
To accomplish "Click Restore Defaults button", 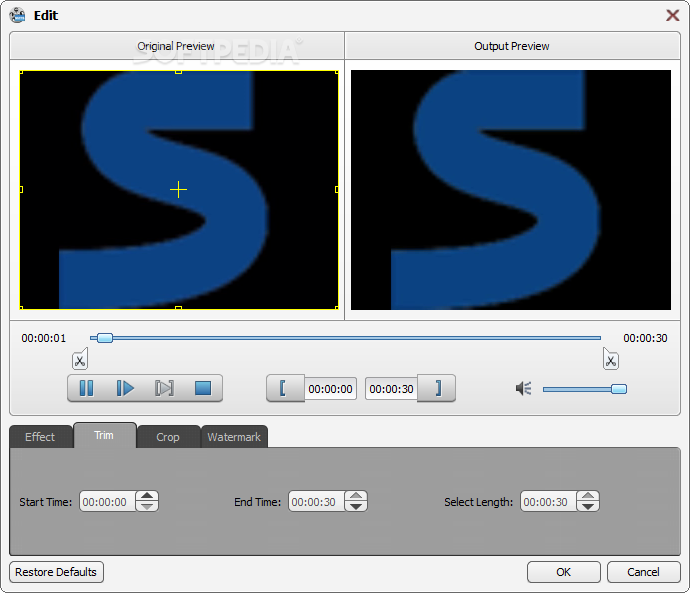I will coord(56,572).
